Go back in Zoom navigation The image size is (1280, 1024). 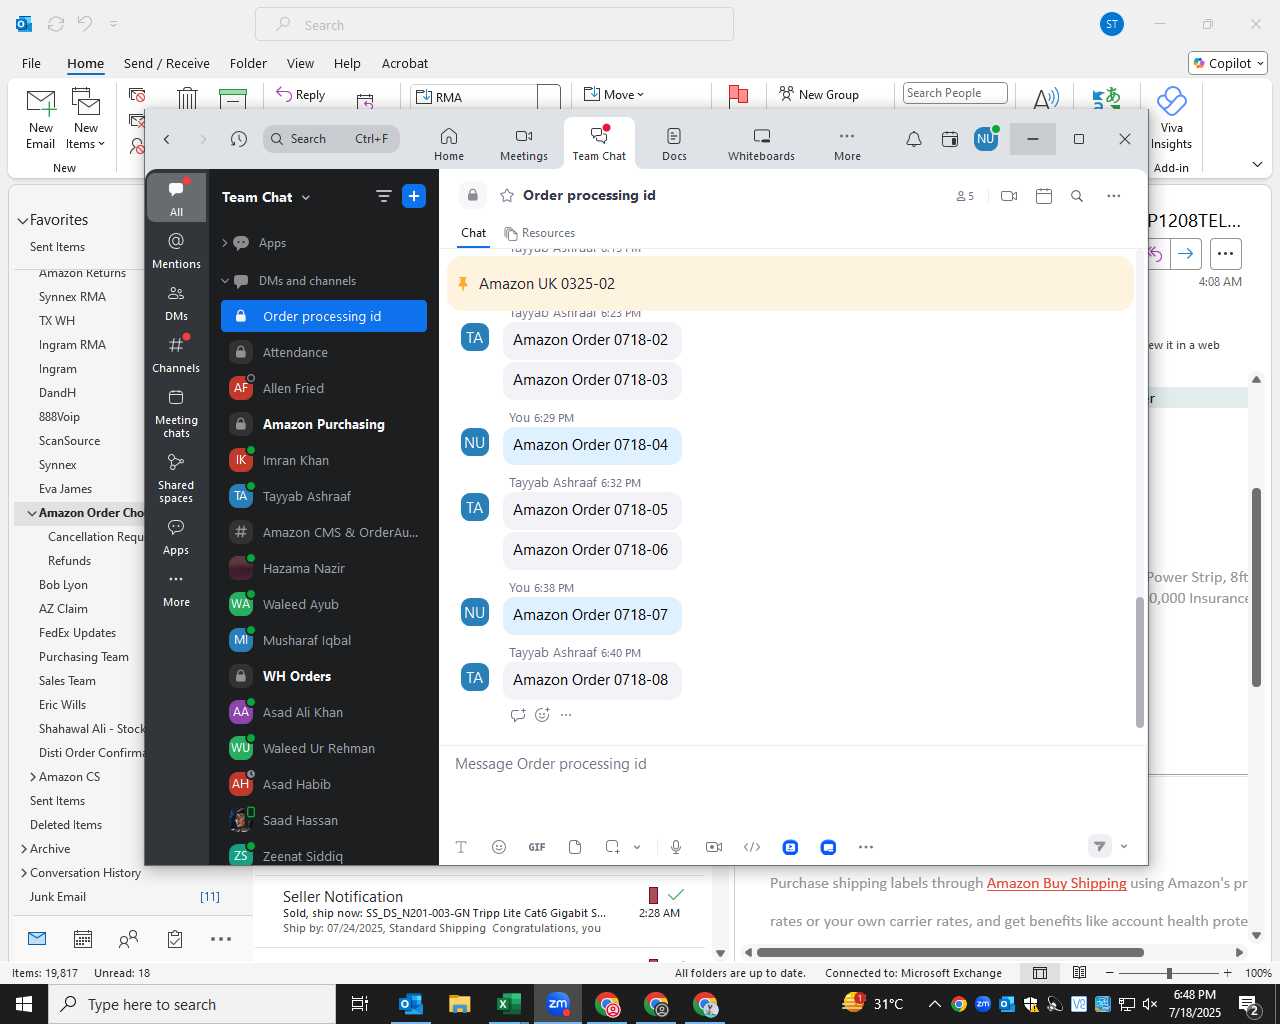(x=167, y=139)
